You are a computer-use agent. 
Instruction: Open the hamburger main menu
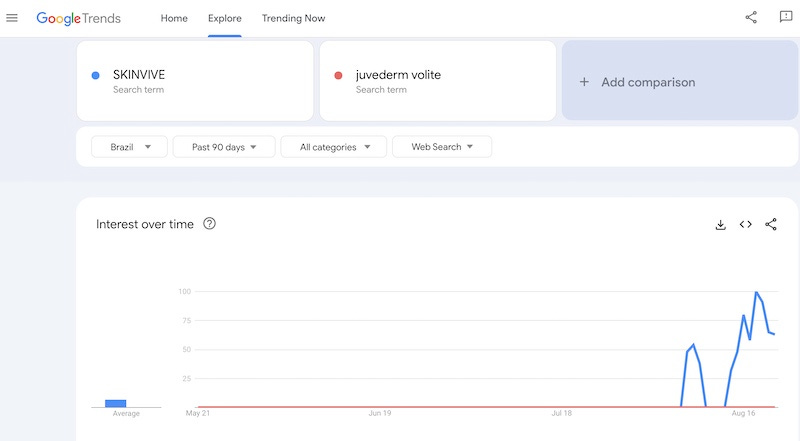[x=12, y=18]
